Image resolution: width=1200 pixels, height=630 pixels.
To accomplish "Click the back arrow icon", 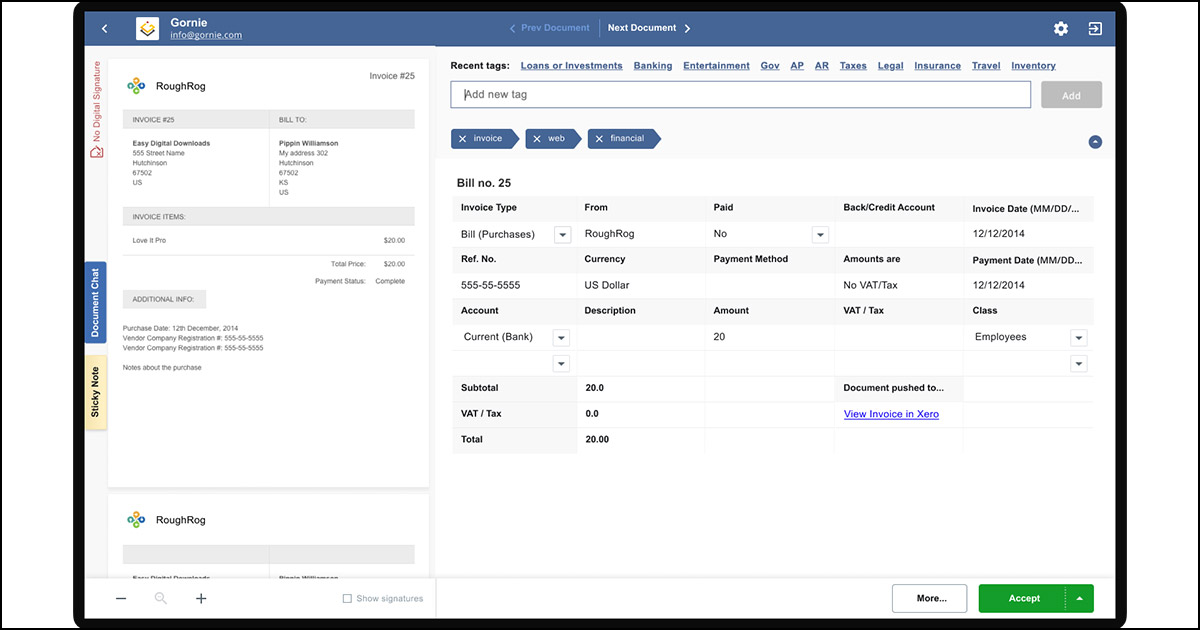I will 105,29.
